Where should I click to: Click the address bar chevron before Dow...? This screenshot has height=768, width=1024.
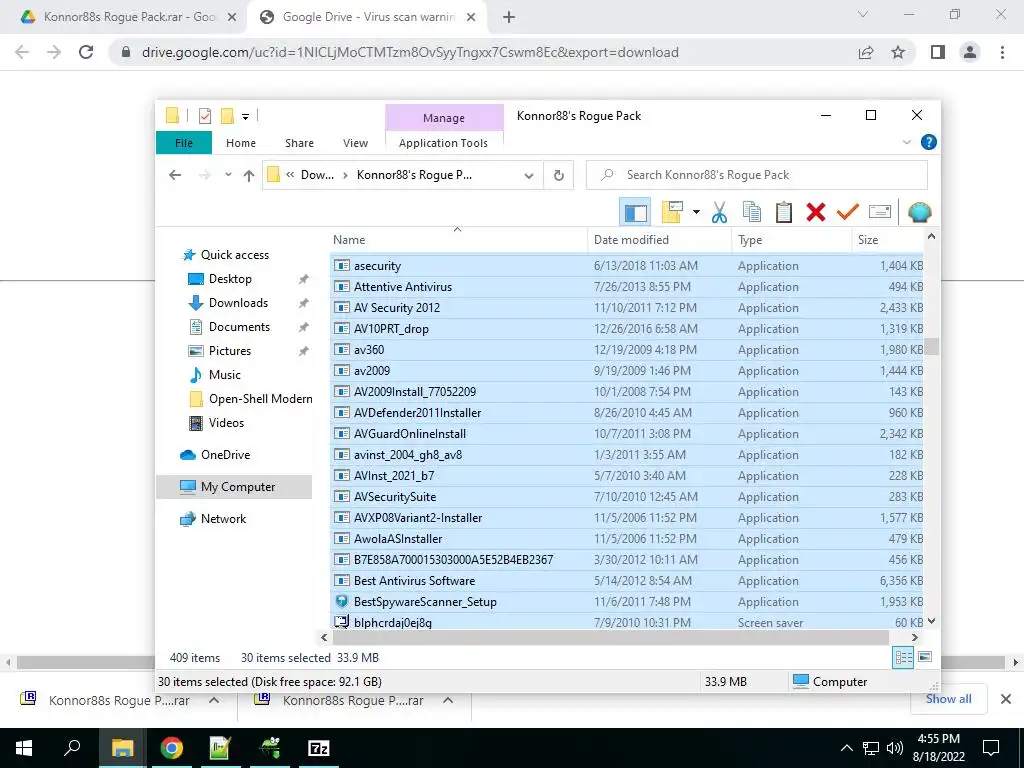[x=289, y=175]
